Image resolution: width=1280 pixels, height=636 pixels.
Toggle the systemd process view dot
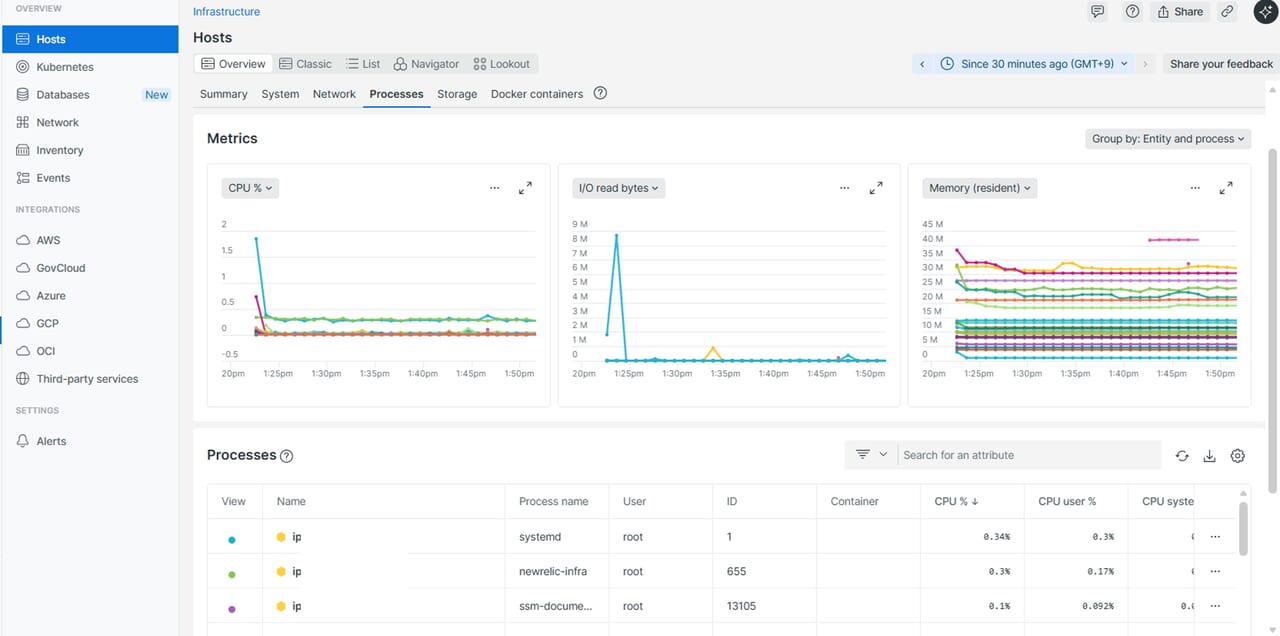(x=232, y=539)
